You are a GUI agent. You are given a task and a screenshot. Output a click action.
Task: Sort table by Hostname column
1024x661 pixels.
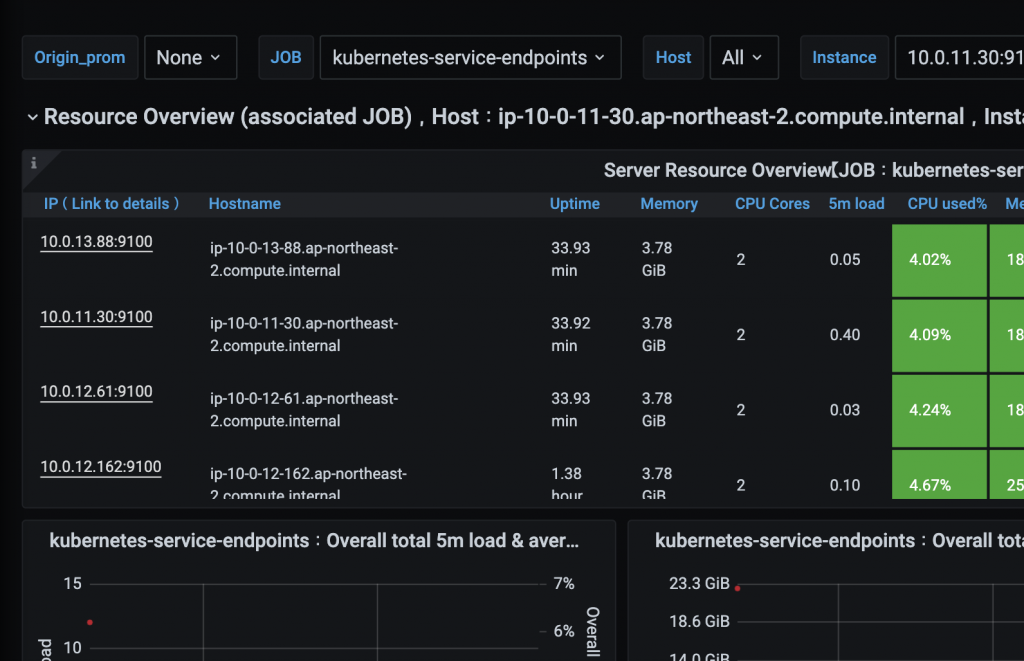(x=244, y=204)
